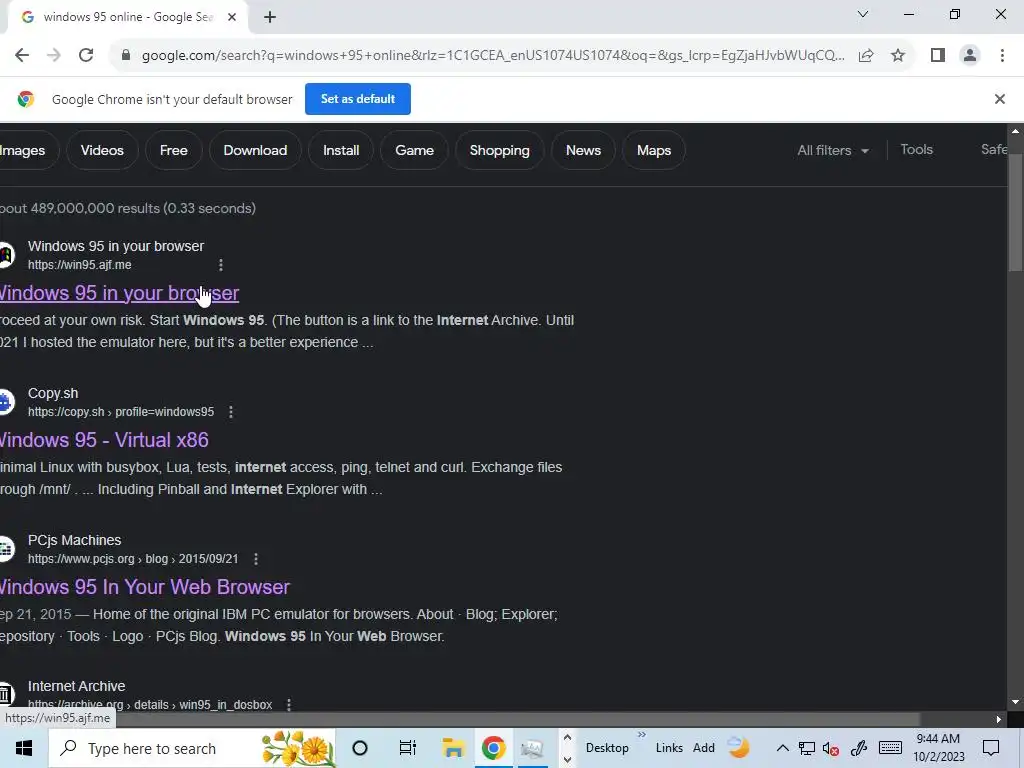Open more options for win95.ajf.me result
Viewport: 1024px width, 768px height.
tap(221, 265)
